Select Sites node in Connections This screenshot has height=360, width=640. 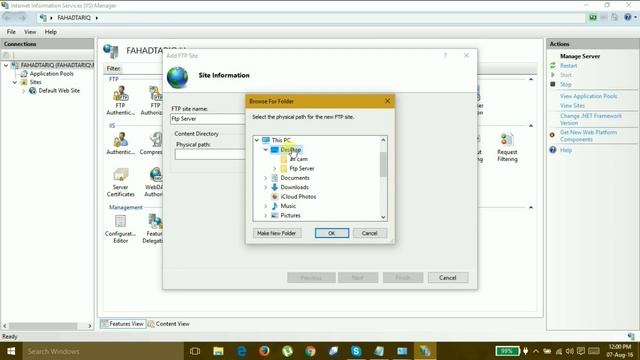pyautogui.click(x=35, y=82)
